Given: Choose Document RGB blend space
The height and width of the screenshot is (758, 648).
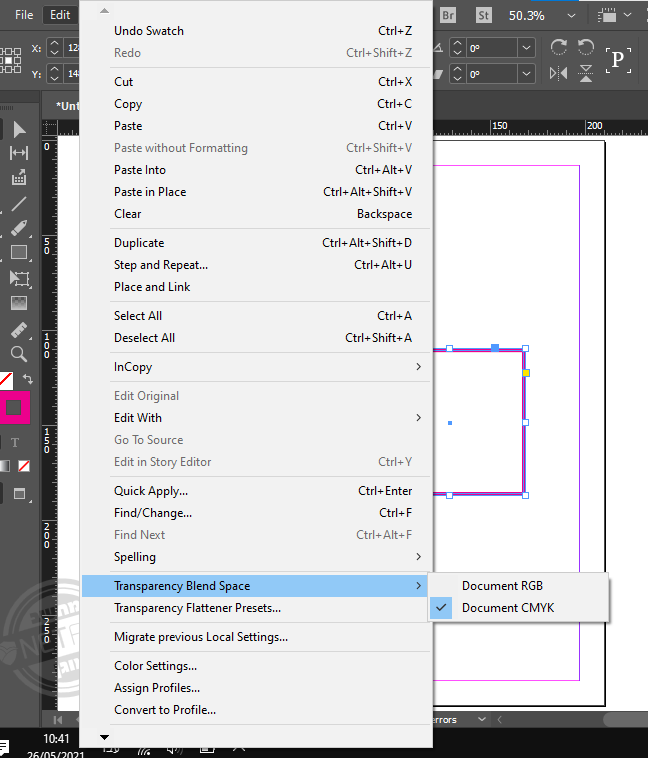Looking at the screenshot, I should [x=518, y=585].
